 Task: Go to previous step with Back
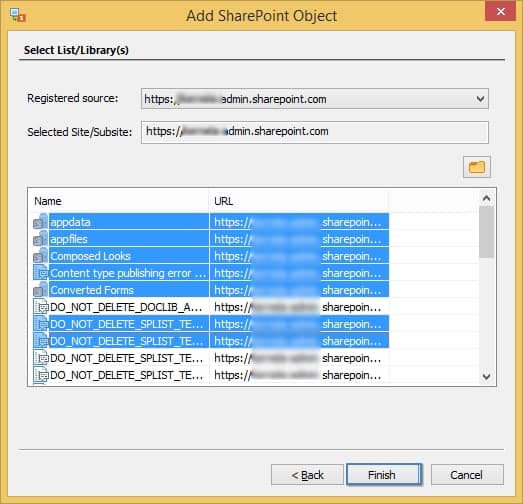coord(307,474)
